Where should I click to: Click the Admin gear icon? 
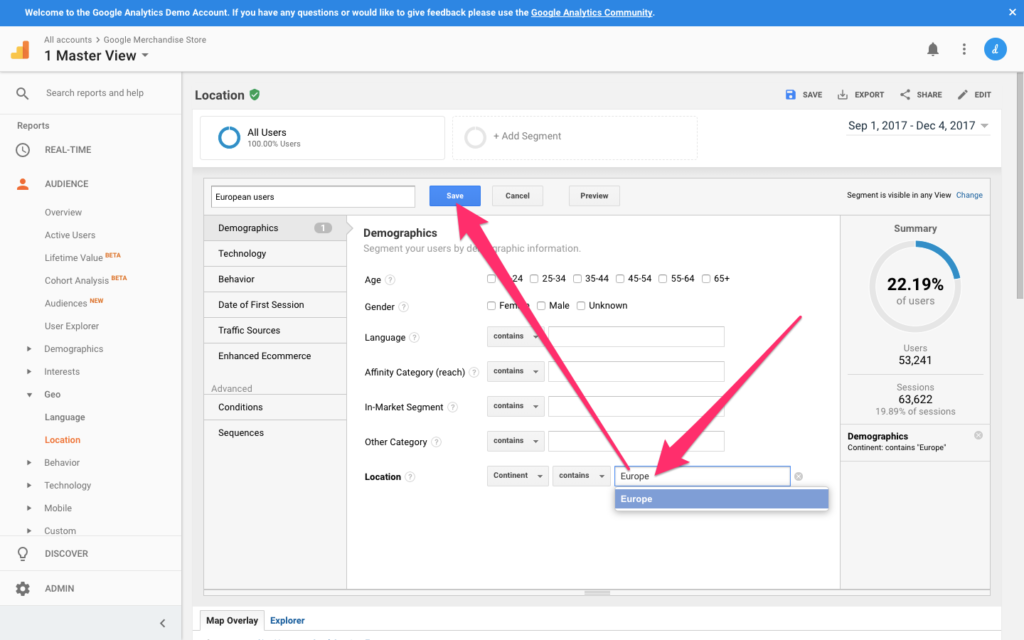22,588
